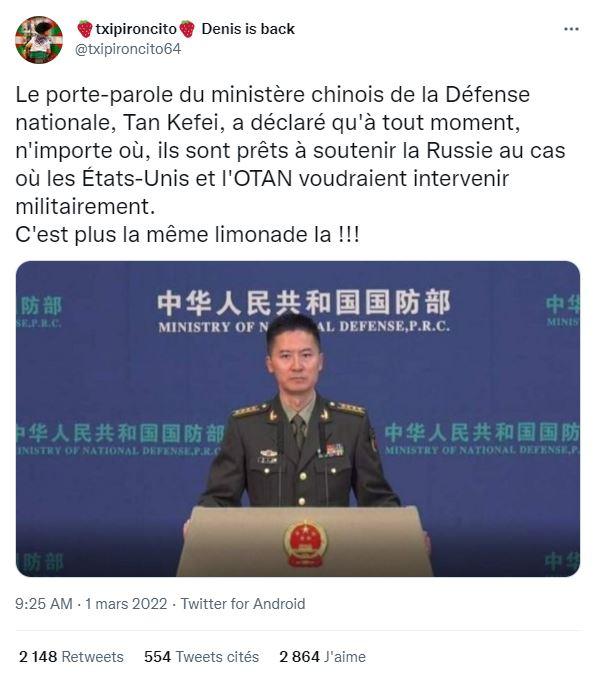Open the attached press conference photo
Image resolution: width=595 pixels, height=678 pixels.
point(298,419)
